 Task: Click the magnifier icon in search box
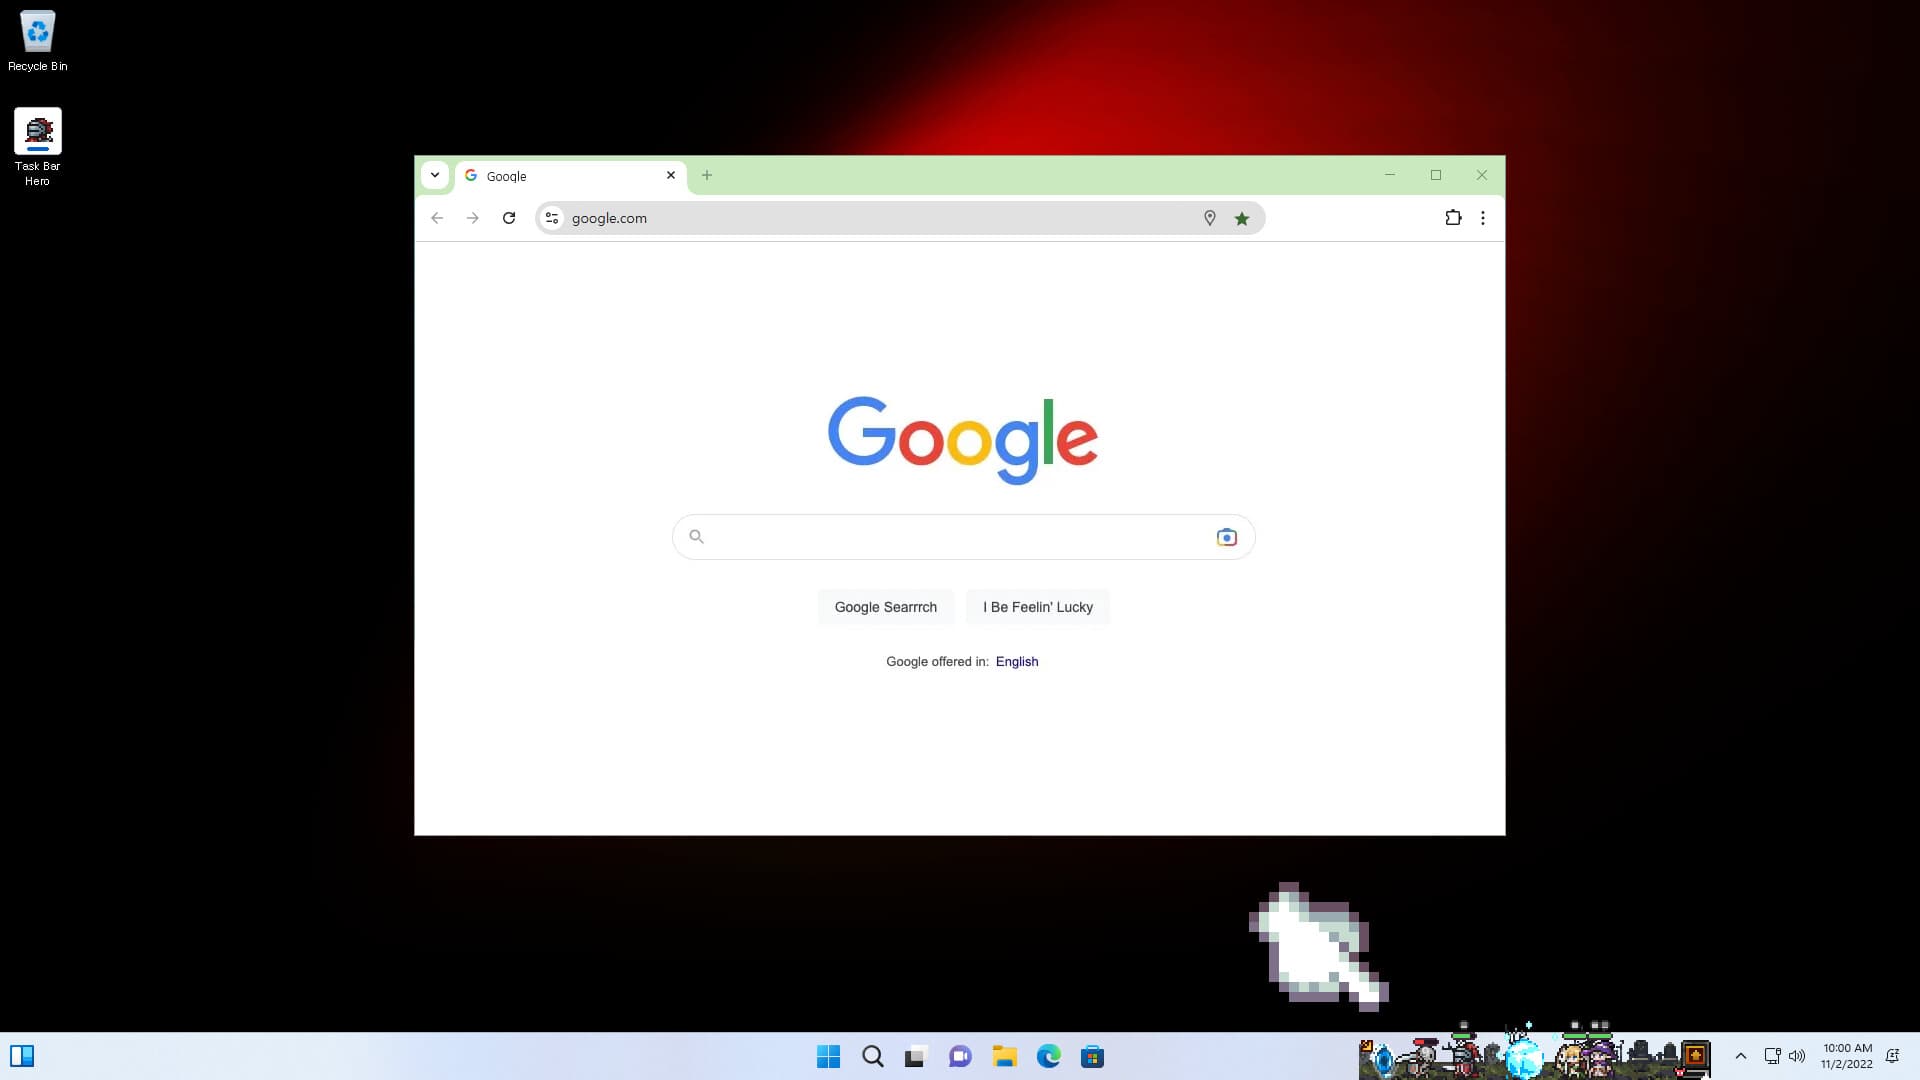(697, 537)
